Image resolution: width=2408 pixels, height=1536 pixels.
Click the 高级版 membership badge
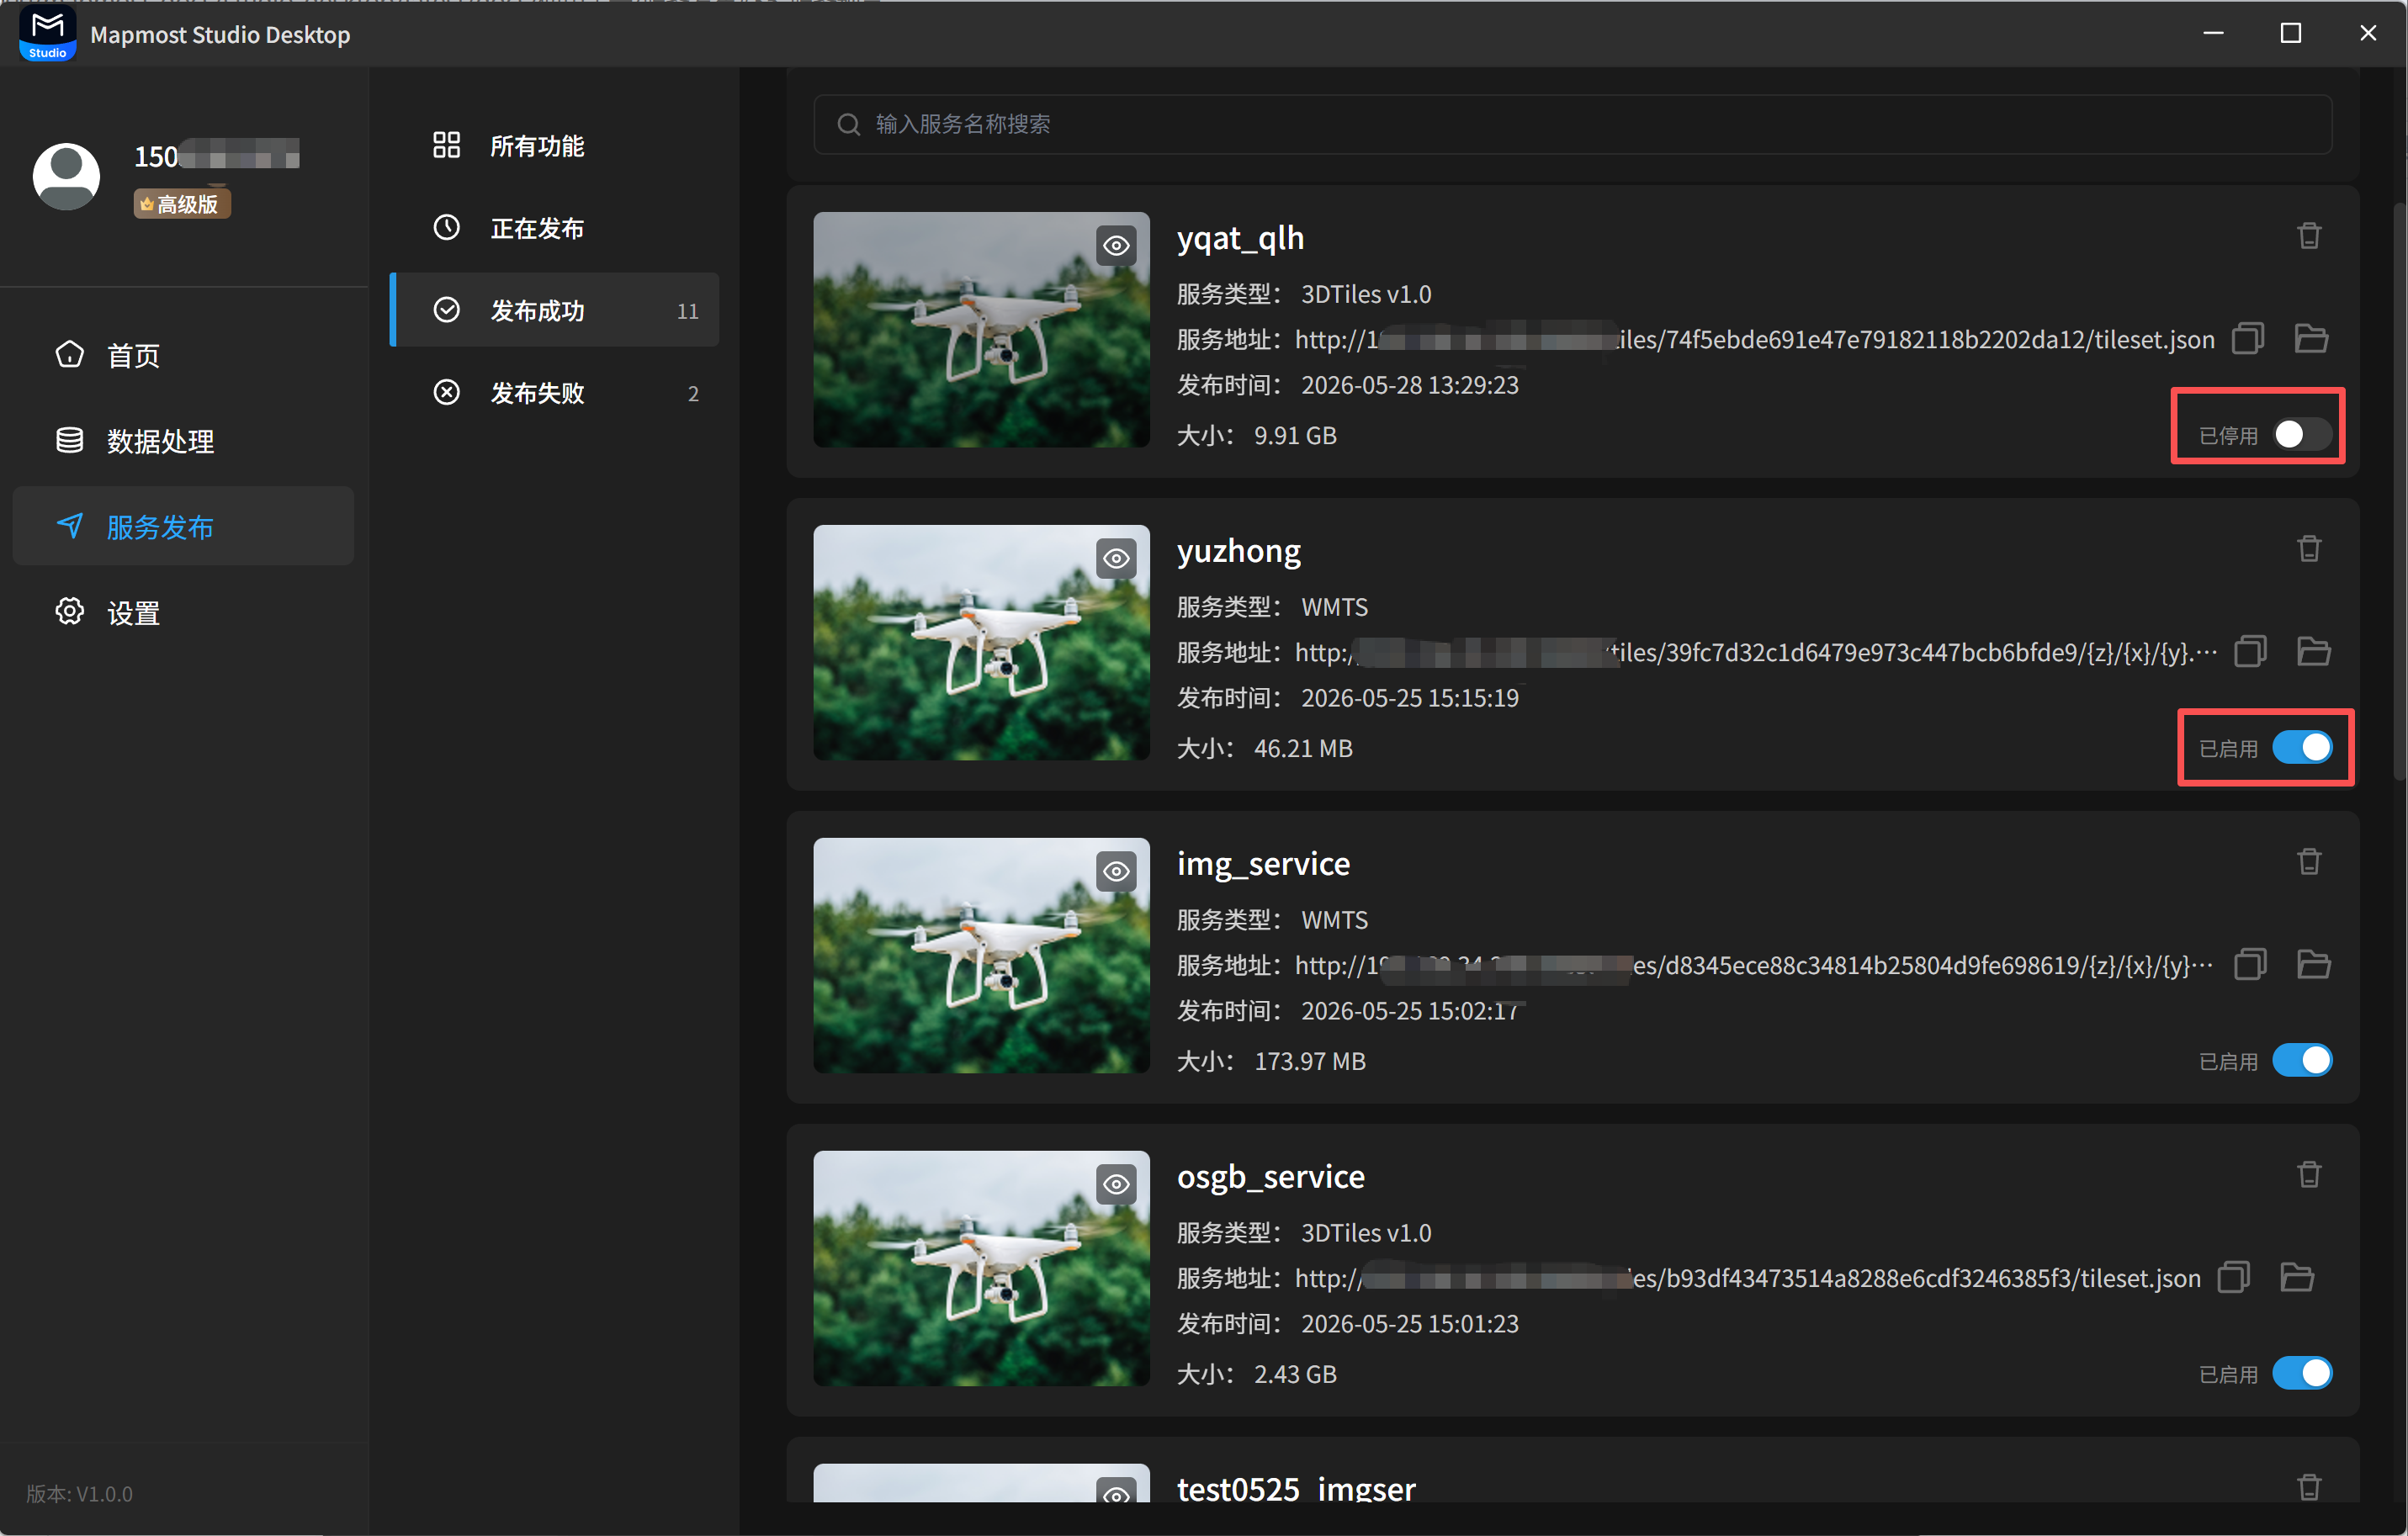click(x=182, y=204)
